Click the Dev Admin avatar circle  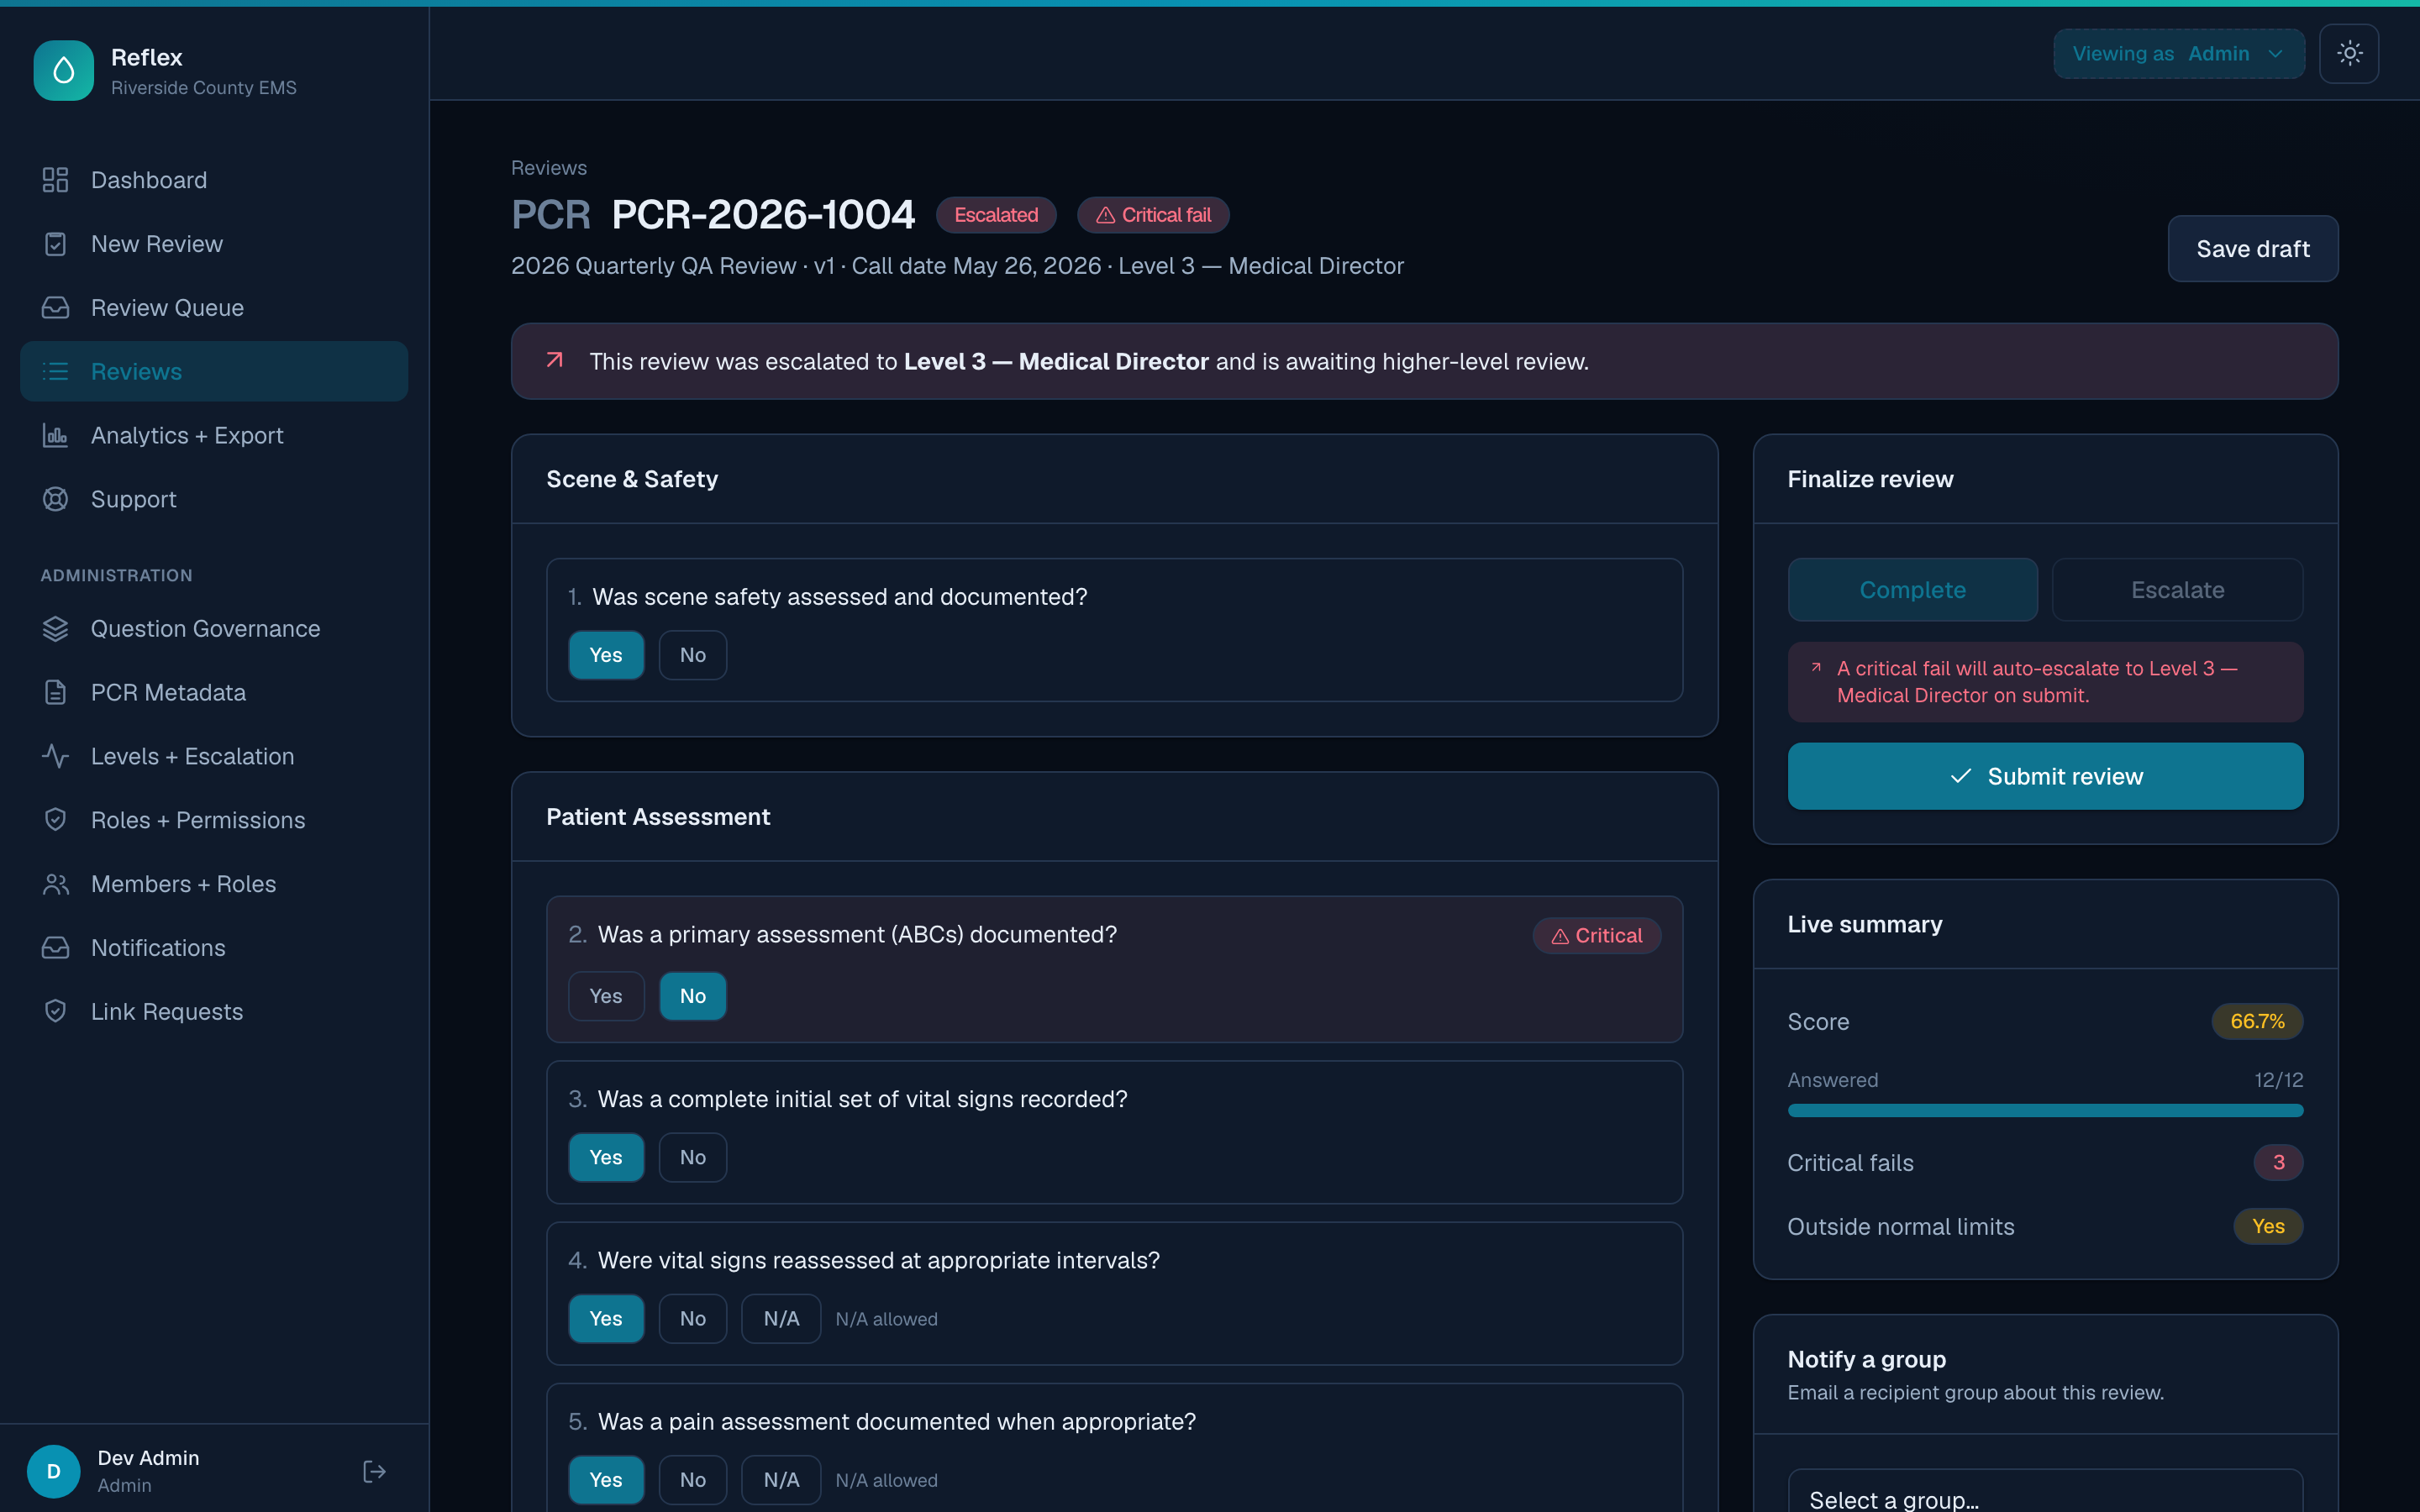[x=54, y=1471]
